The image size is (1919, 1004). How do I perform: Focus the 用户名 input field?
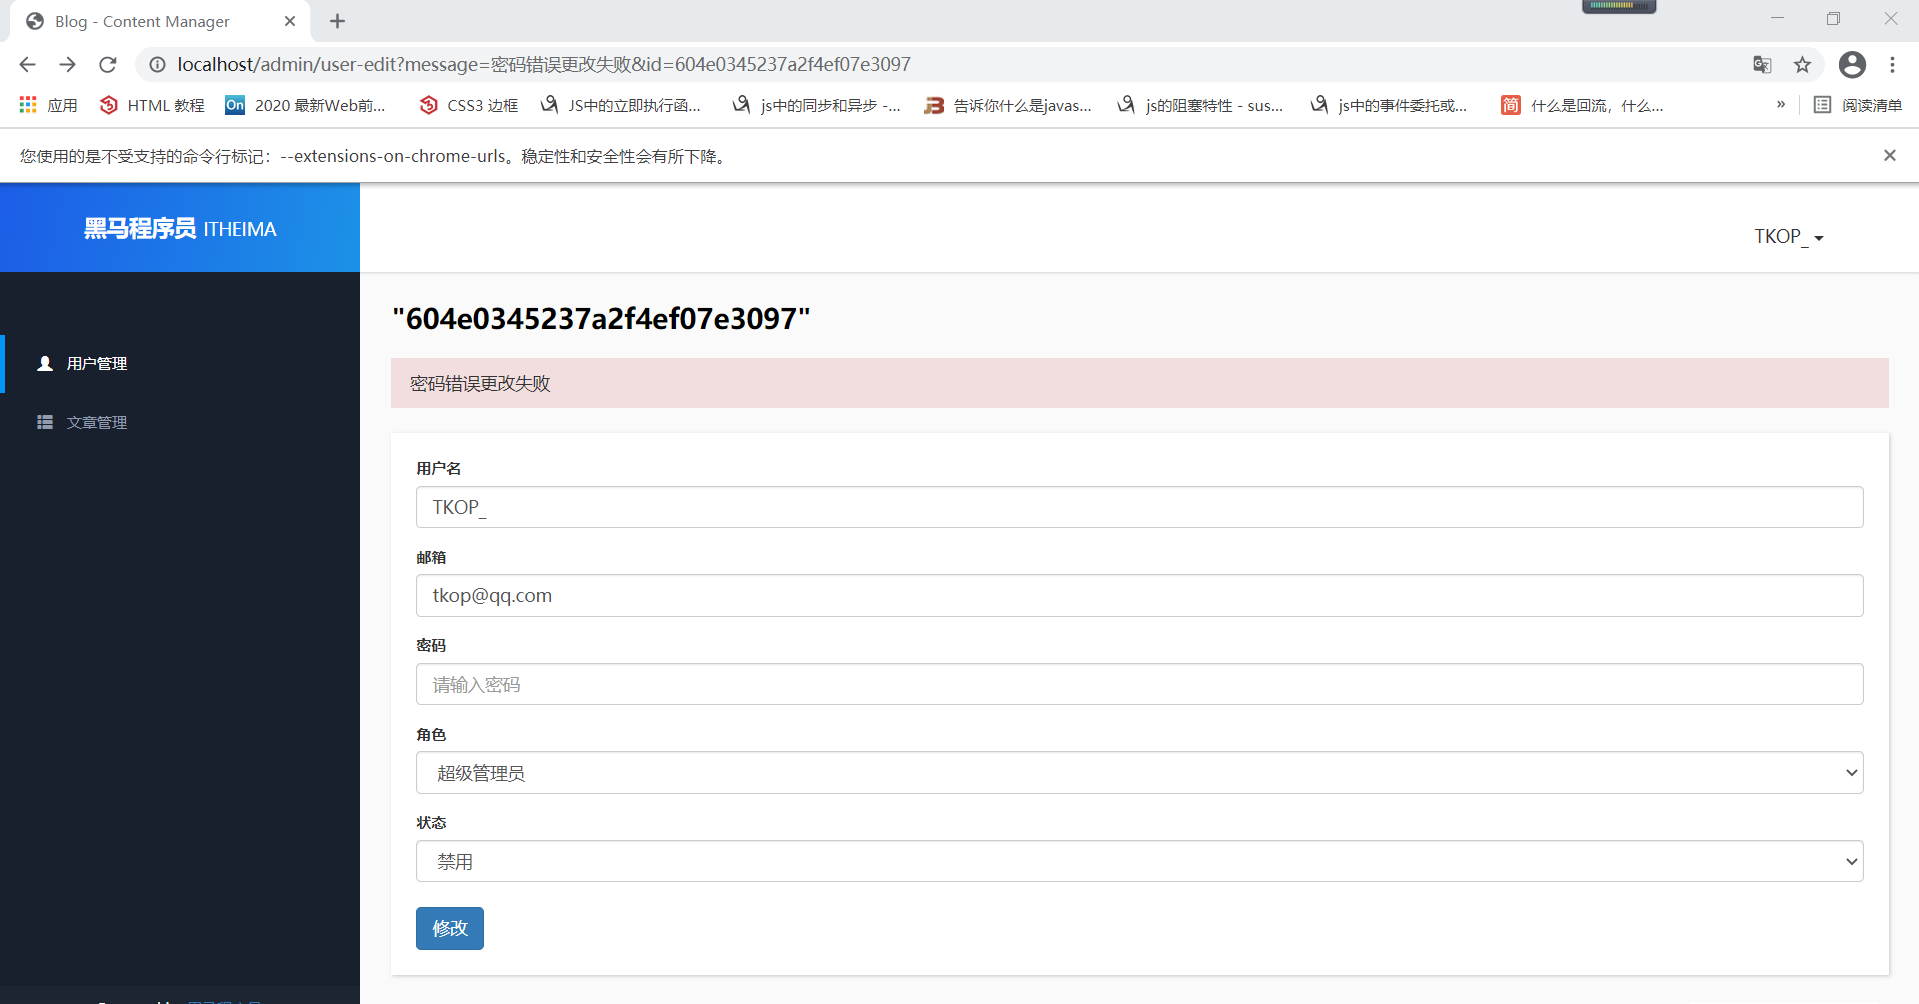click(1139, 507)
